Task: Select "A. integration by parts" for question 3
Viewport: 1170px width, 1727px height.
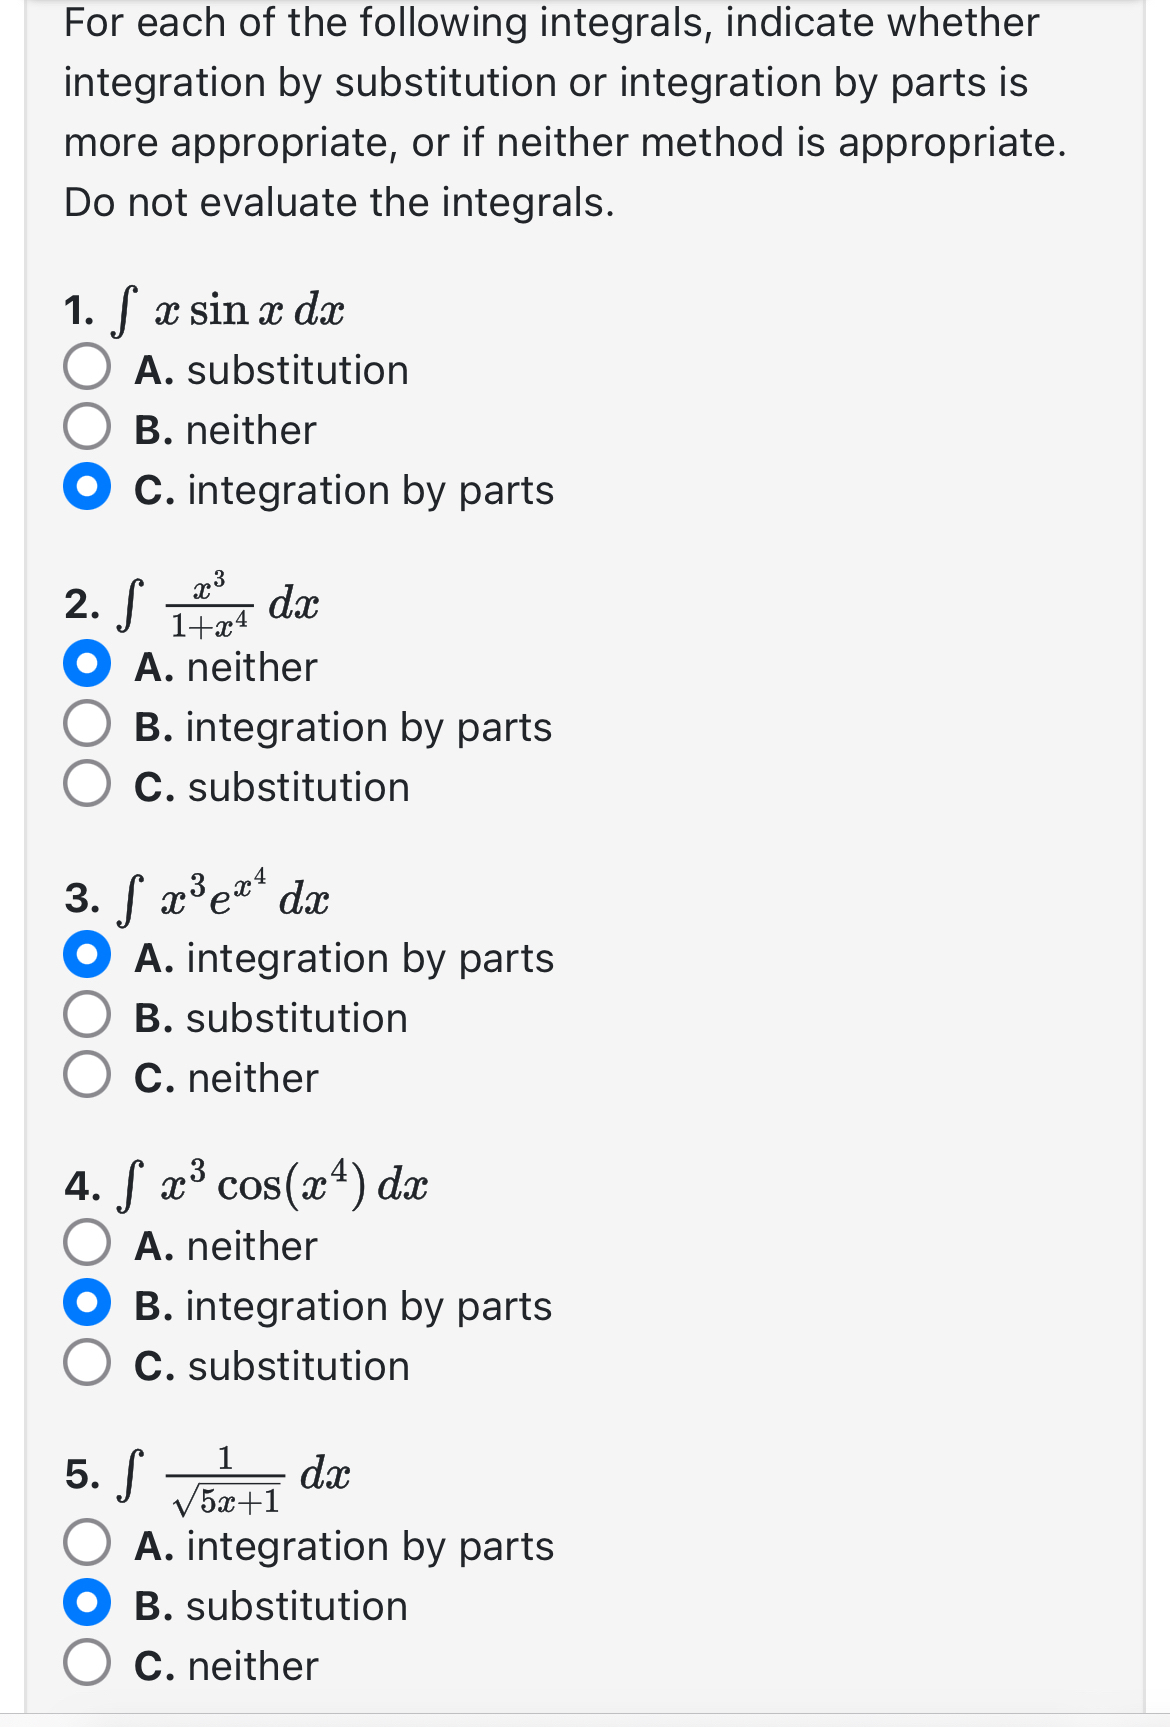Action: (x=90, y=956)
